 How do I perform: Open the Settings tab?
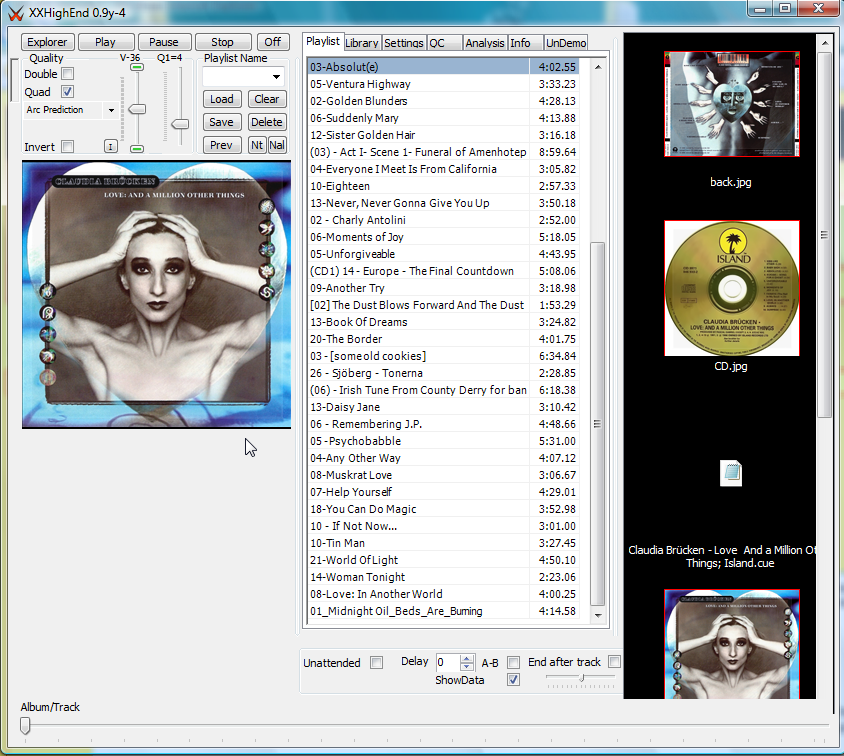pyautogui.click(x=404, y=43)
